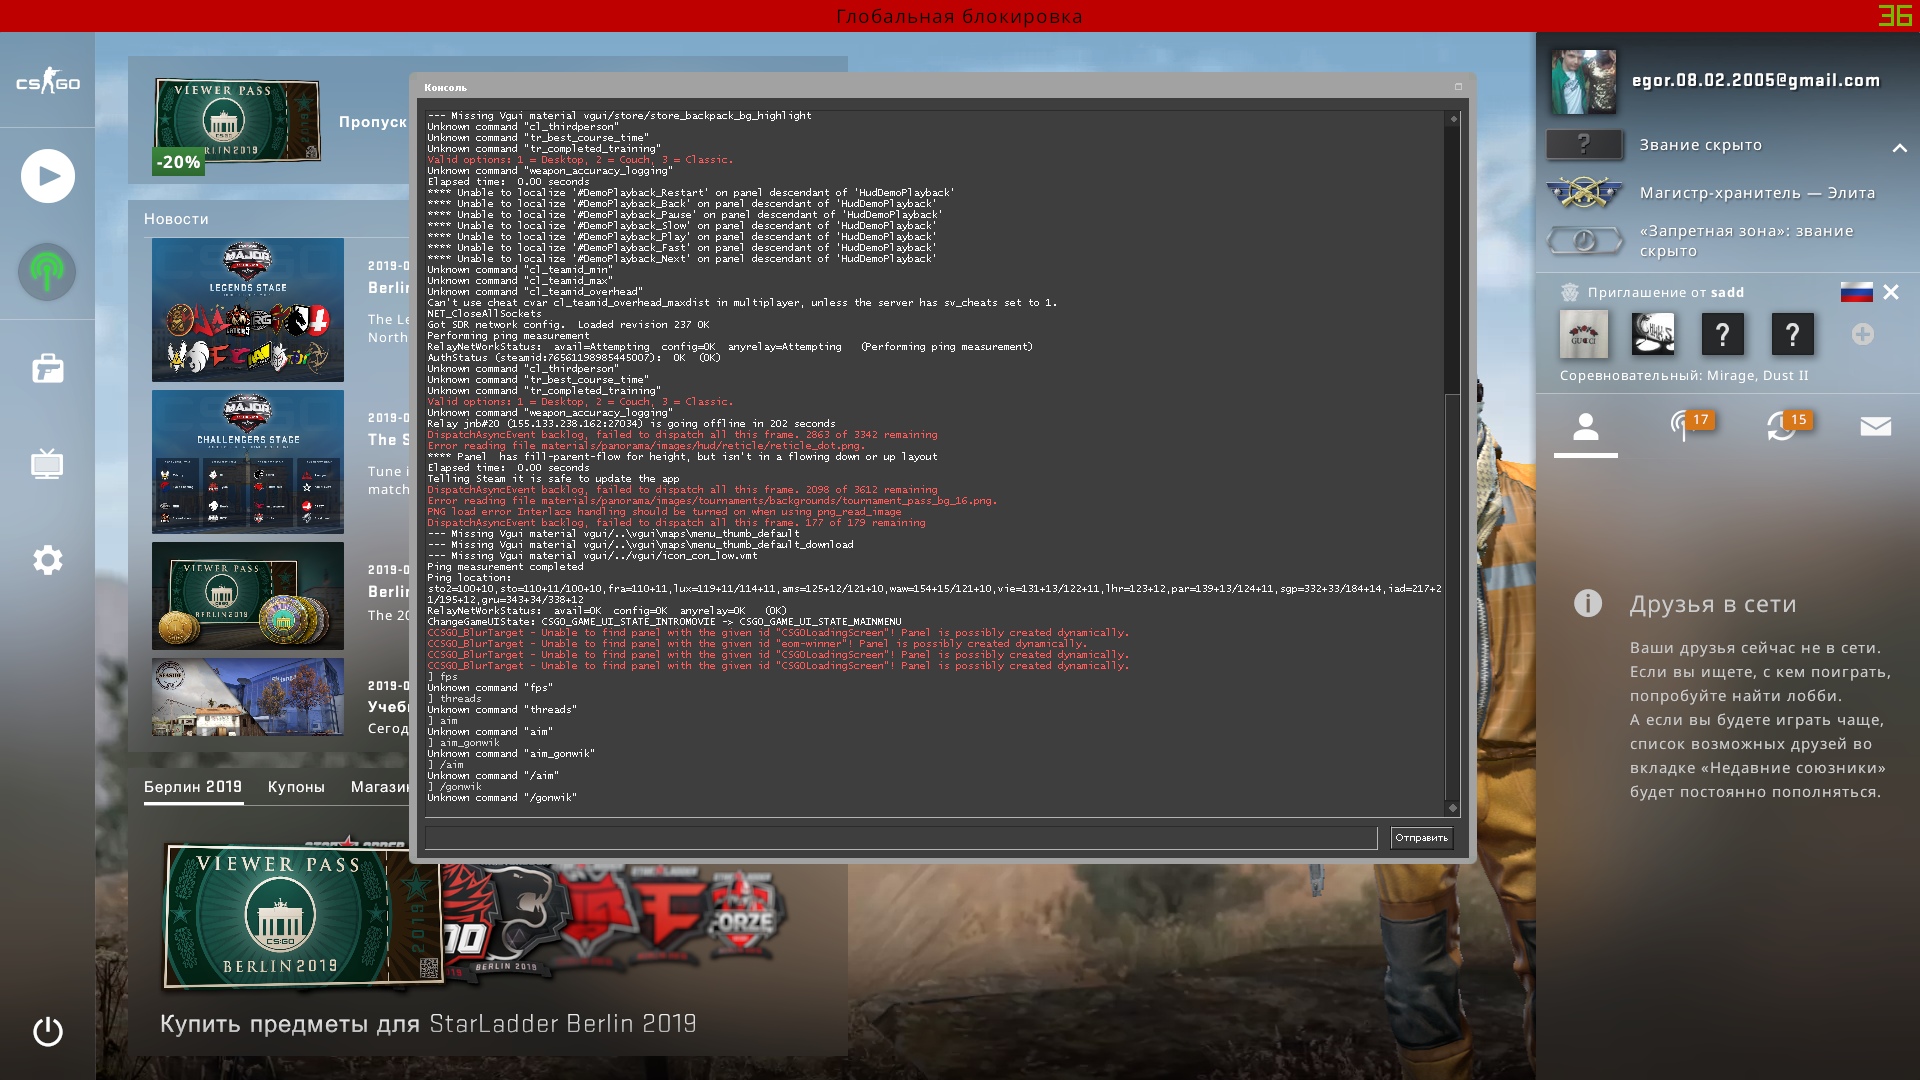Open the Challengers Stage news thumbnail
The height and width of the screenshot is (1080, 1920).
[248, 462]
